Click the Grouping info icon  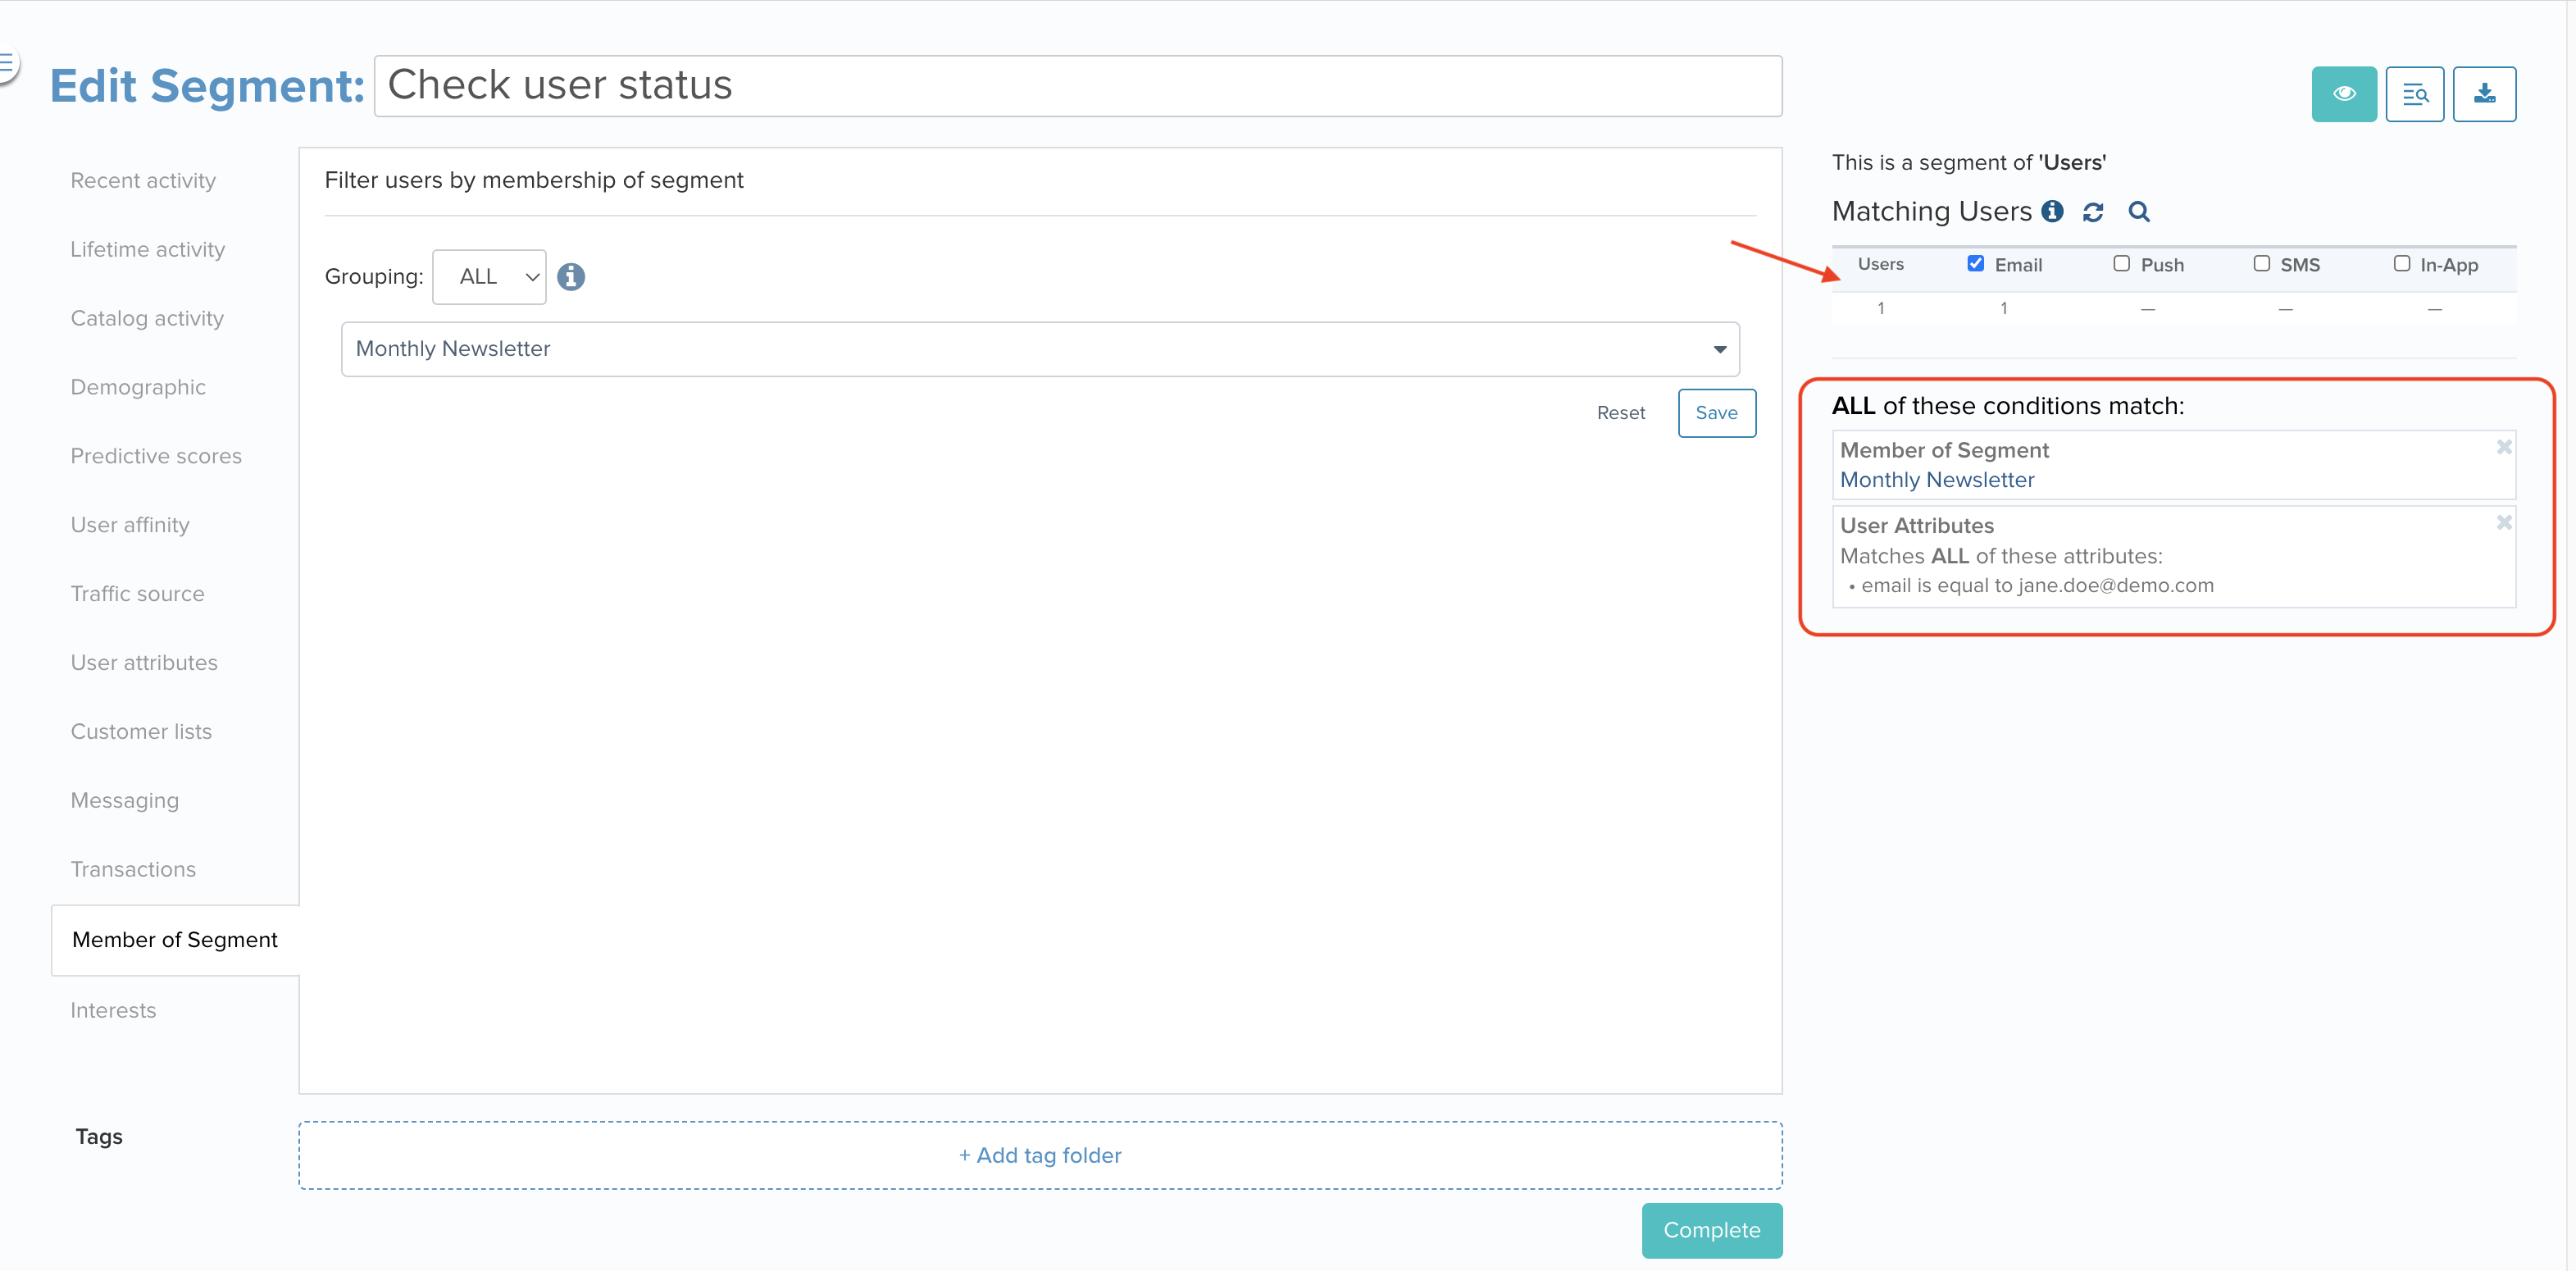(x=571, y=276)
